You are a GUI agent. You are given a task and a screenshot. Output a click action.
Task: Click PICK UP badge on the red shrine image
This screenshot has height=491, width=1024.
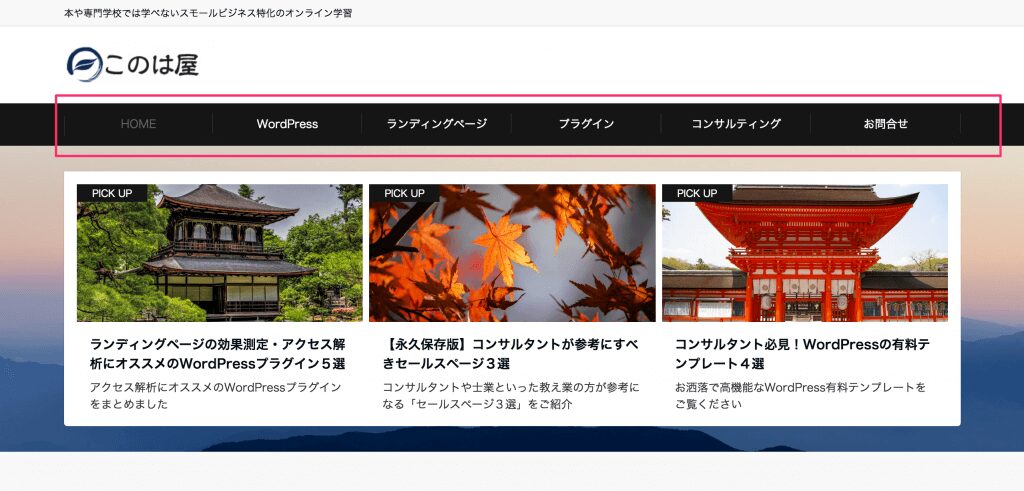(x=697, y=193)
